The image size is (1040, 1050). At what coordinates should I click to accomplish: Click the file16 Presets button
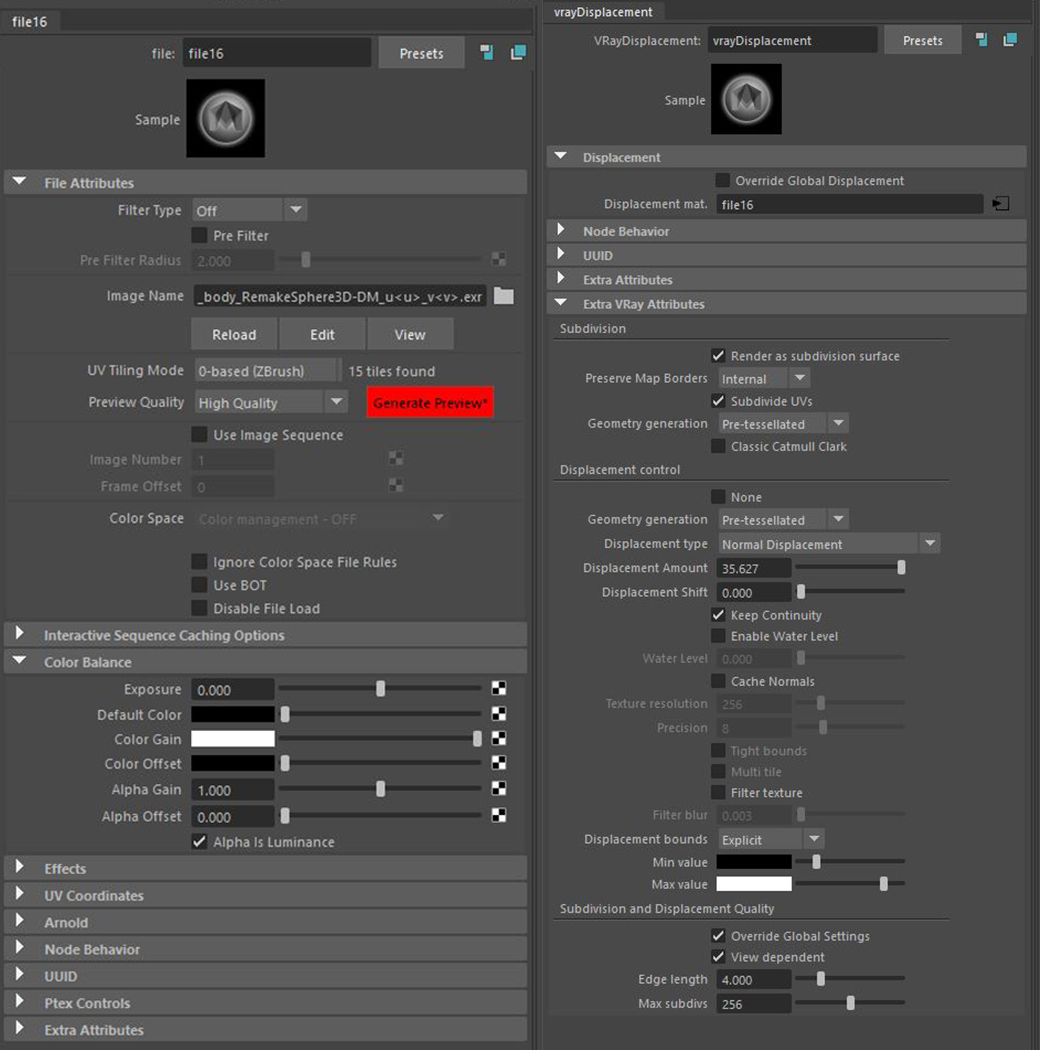[421, 53]
